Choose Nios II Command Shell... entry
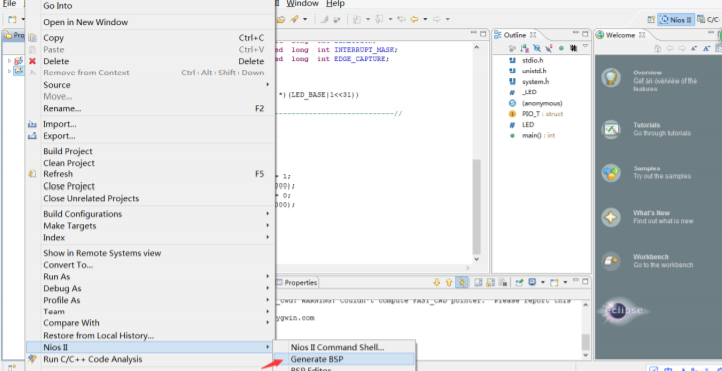Image resolution: width=722 pixels, height=371 pixels. [344, 347]
